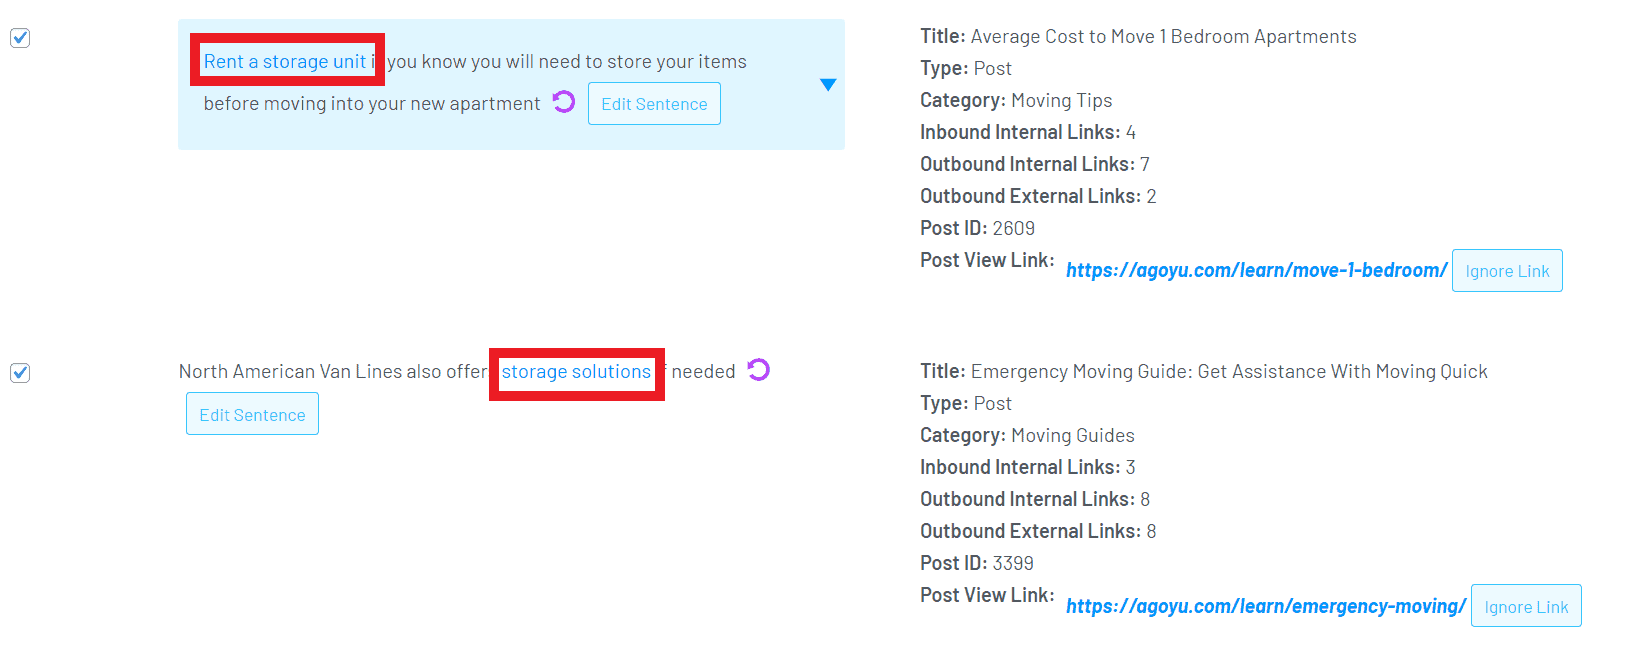Click the "Category: Moving Tips" line
This screenshot has height=647, width=1629.
[x=1015, y=100]
